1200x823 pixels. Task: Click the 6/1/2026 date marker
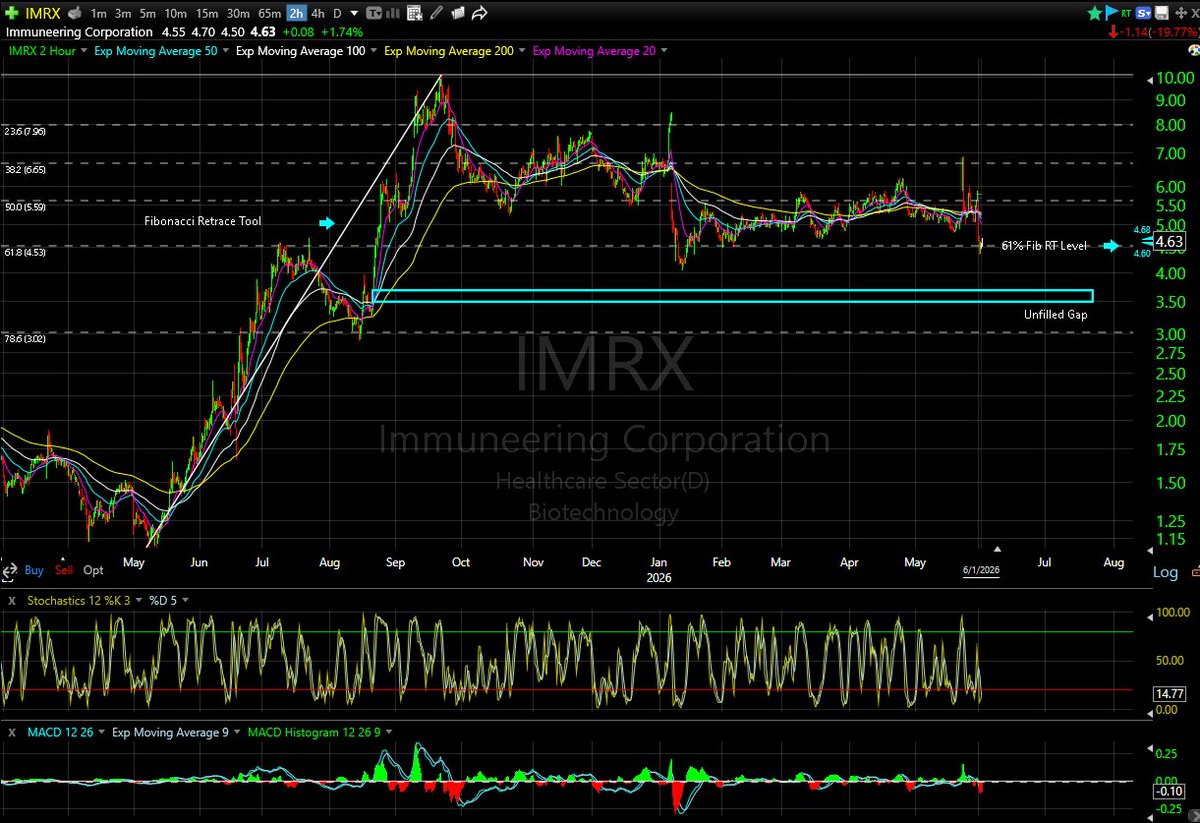pyautogui.click(x=981, y=570)
